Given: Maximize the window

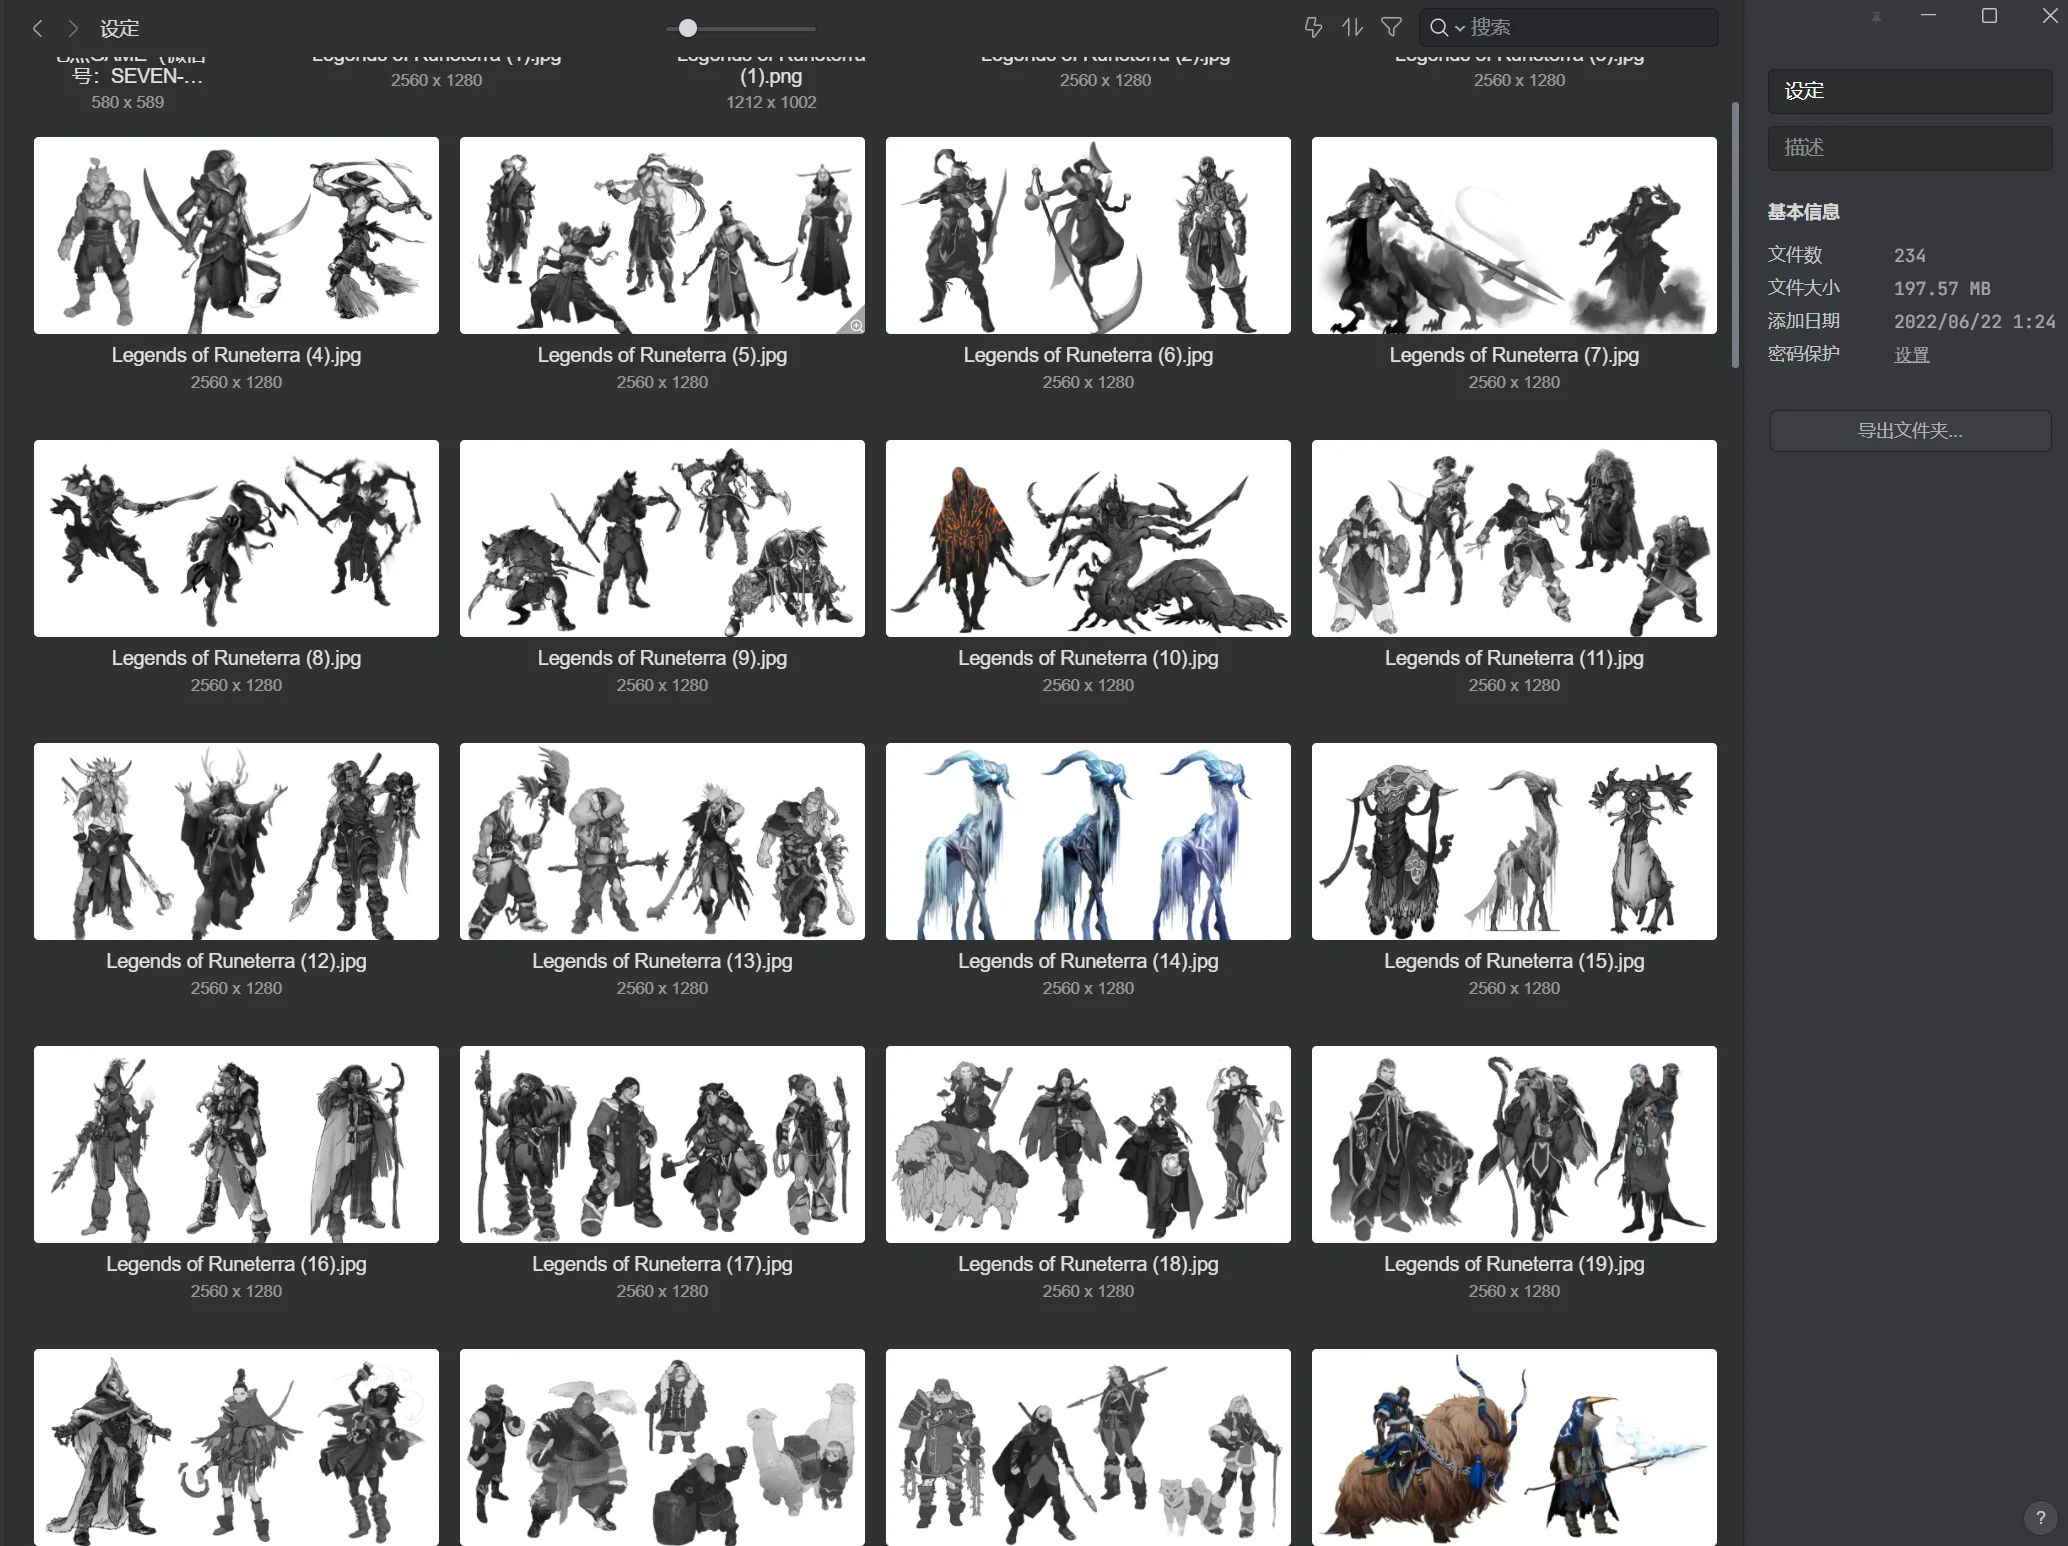Looking at the screenshot, I should tap(1989, 16).
